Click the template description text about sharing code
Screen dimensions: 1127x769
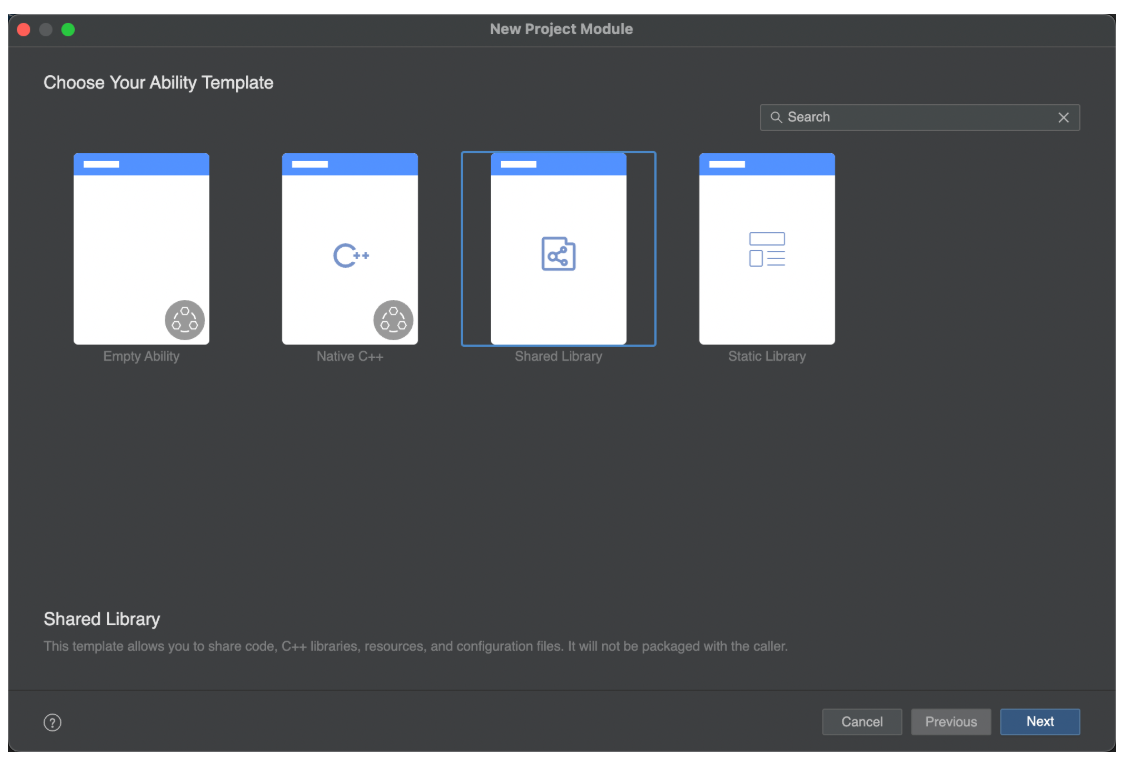[x=415, y=646]
